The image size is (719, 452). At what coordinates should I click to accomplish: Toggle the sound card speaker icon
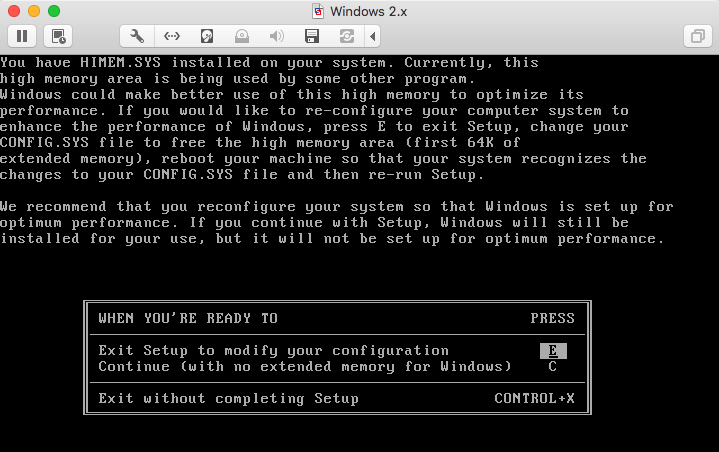coord(277,36)
